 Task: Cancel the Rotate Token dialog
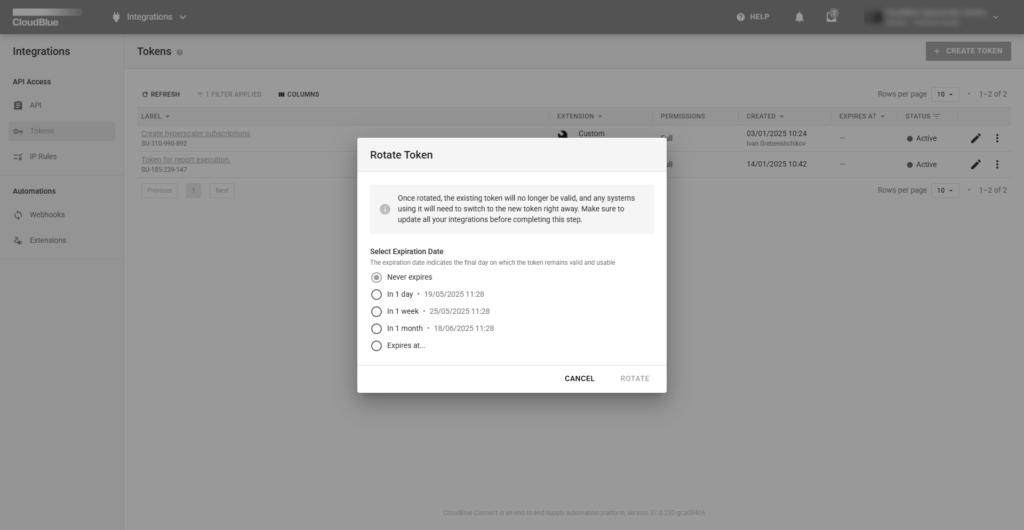[x=579, y=379]
